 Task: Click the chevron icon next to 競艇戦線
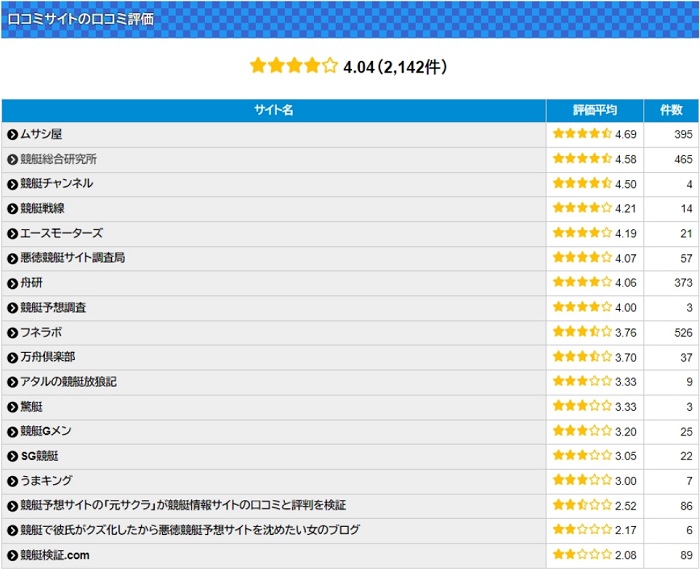[x=12, y=209]
